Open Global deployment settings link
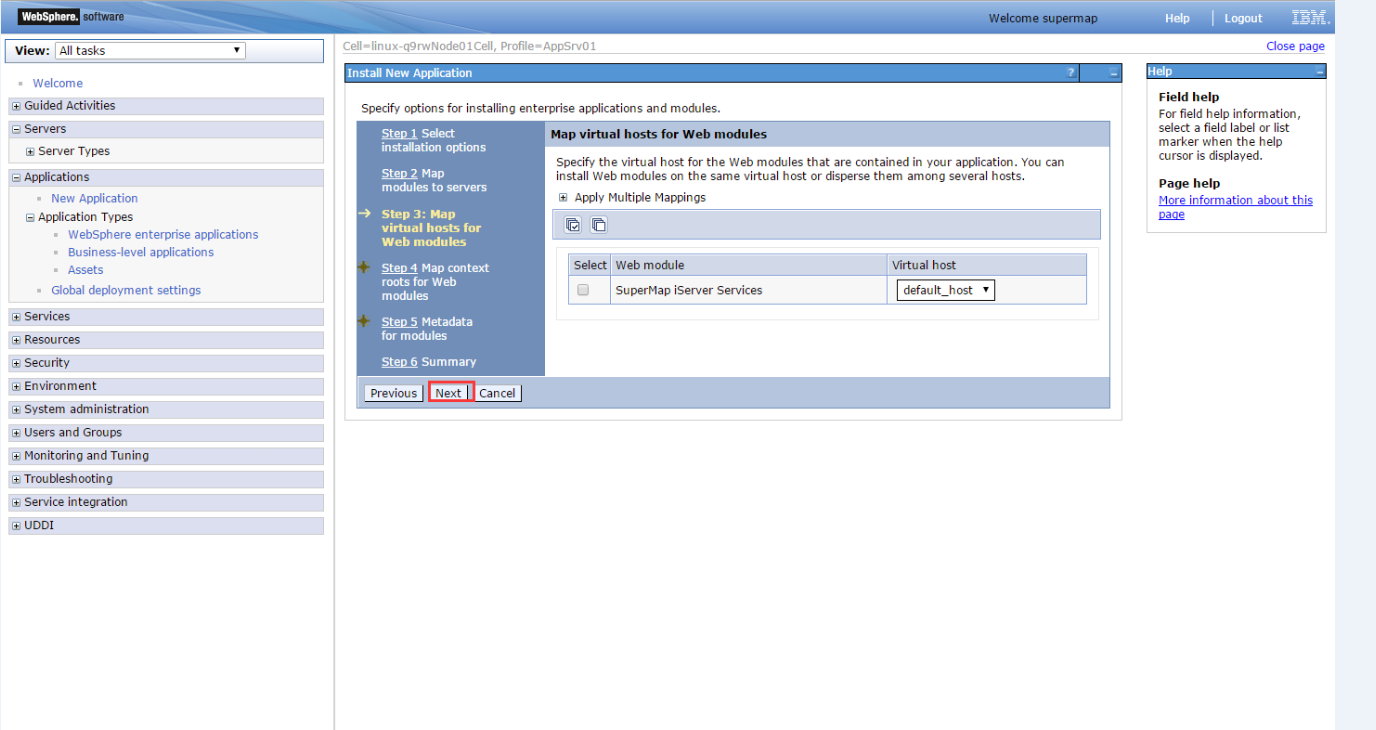Viewport: 1376px width, 730px height. pyautogui.click(x=126, y=290)
